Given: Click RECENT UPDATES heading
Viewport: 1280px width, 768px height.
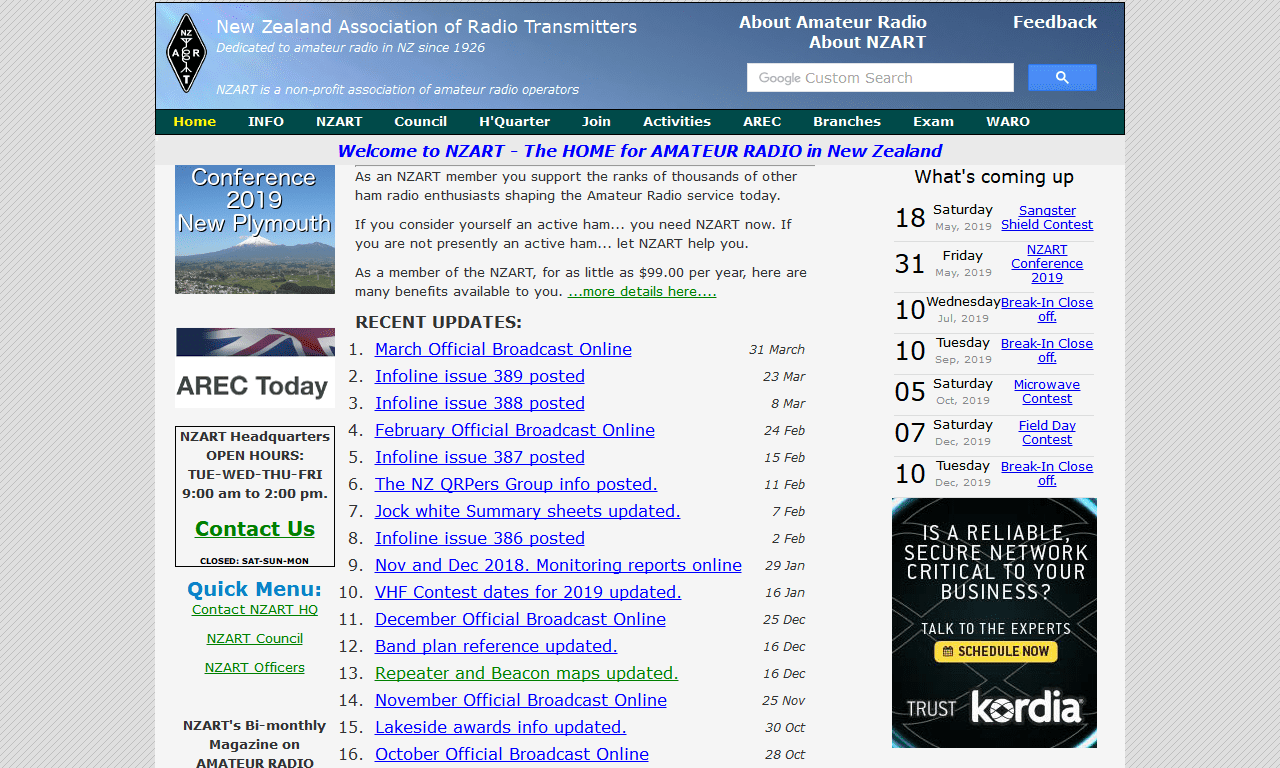Looking at the screenshot, I should click(439, 322).
